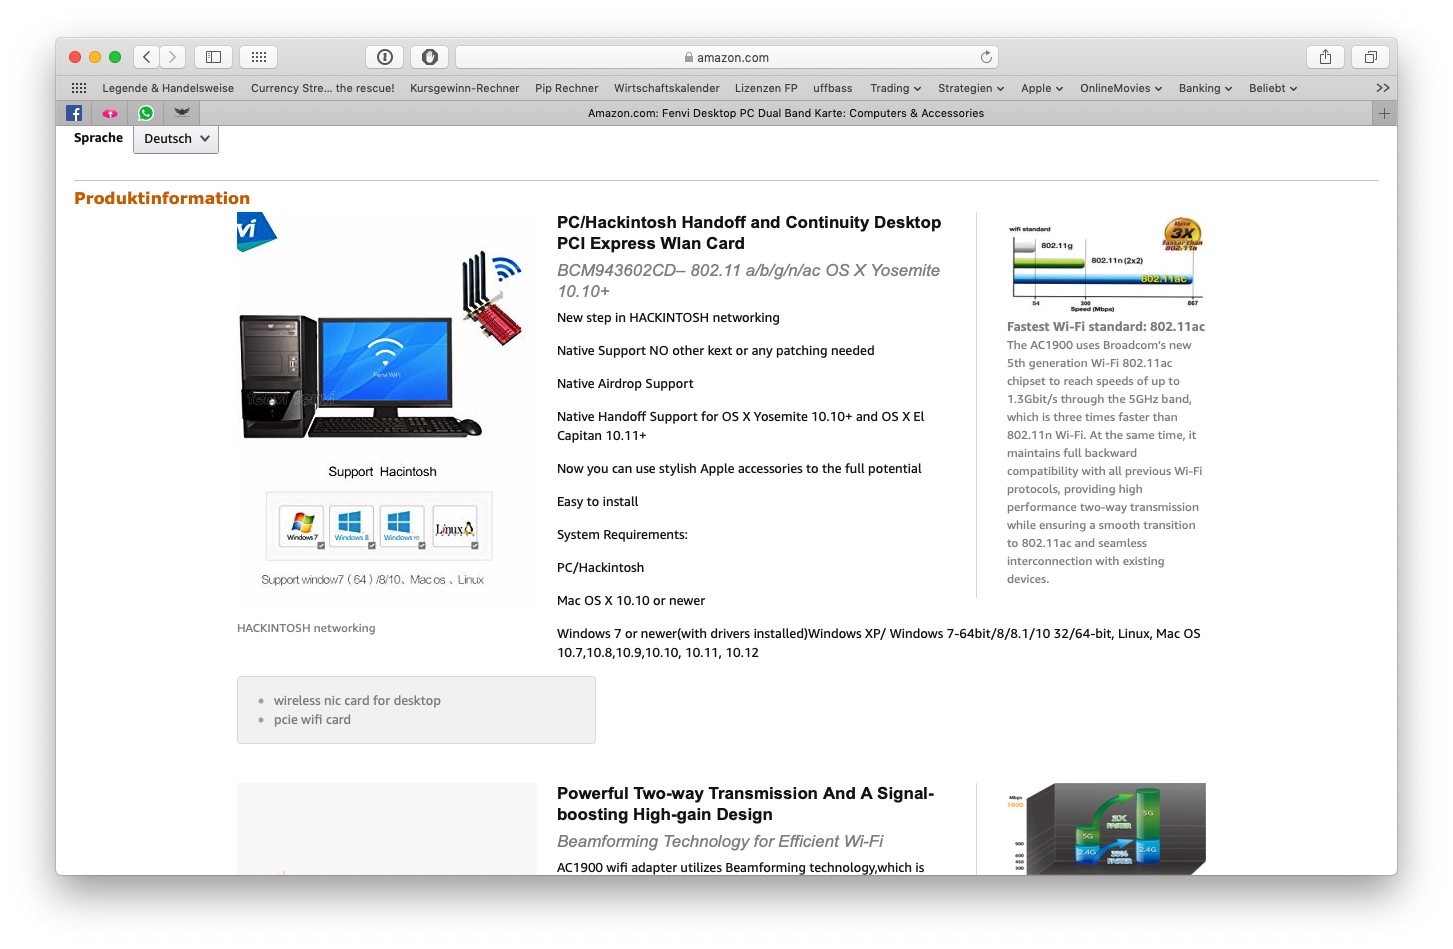Click the 3X faster gold badge

click(1182, 234)
